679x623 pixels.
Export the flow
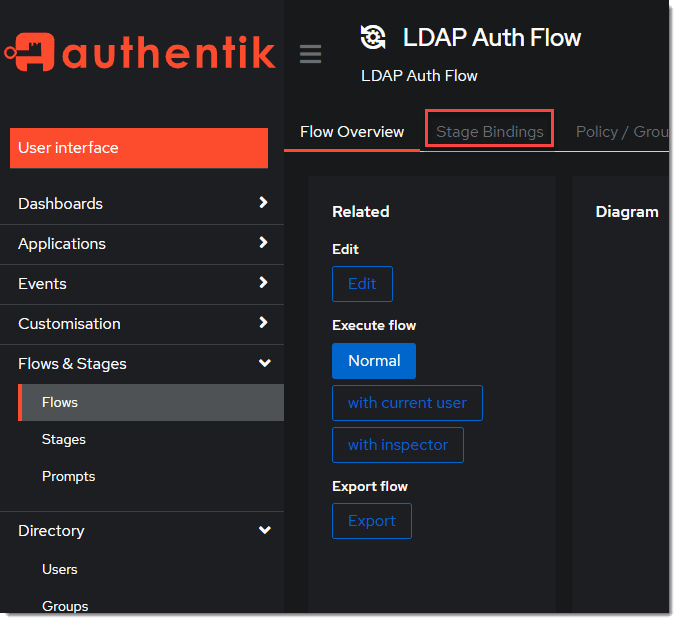(x=371, y=521)
